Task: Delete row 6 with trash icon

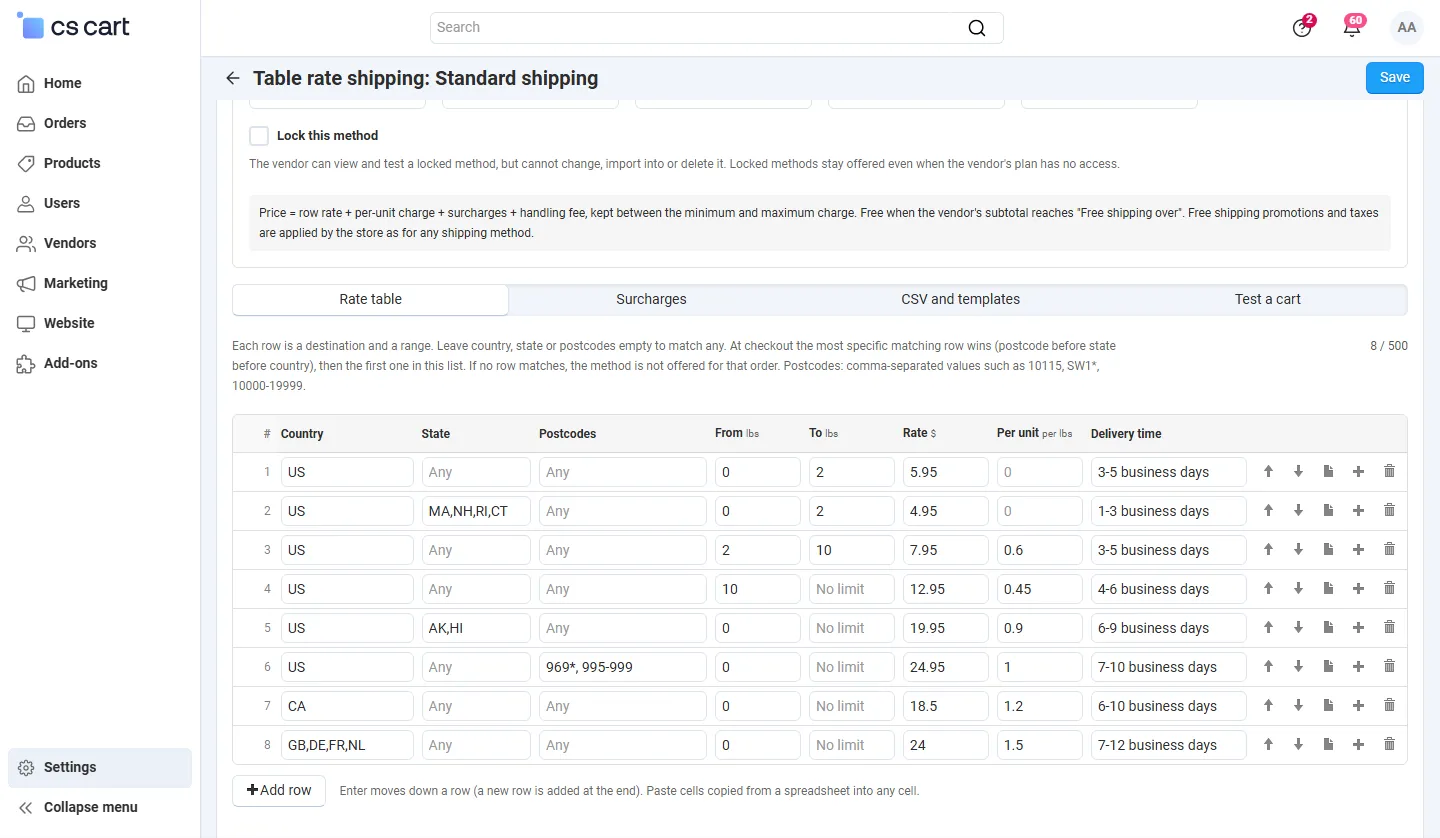Action: point(1389,667)
